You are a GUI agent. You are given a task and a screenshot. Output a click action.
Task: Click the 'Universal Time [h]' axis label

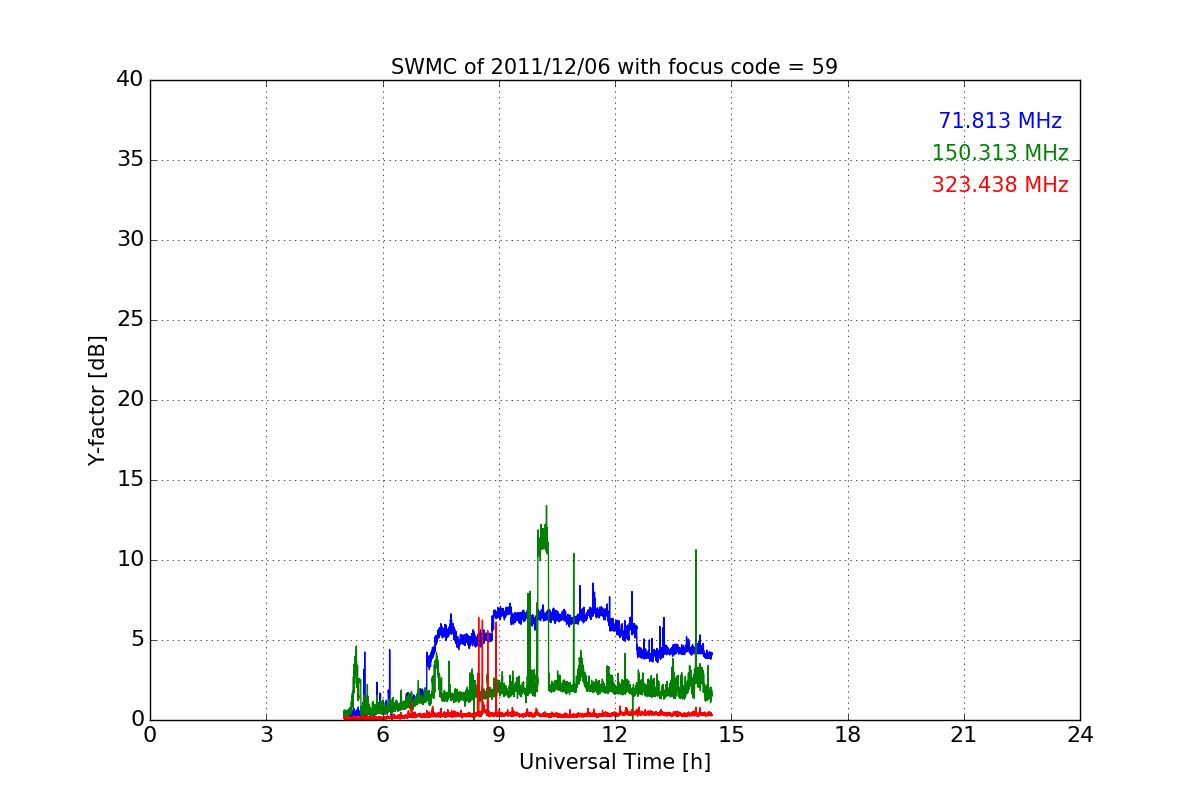(614, 762)
